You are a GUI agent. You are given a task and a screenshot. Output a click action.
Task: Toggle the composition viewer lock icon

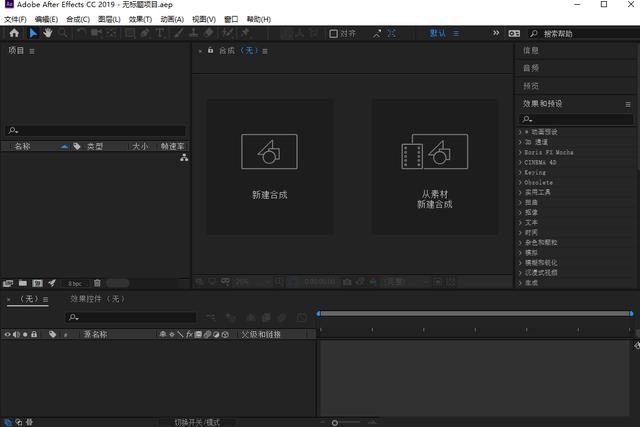(210, 51)
